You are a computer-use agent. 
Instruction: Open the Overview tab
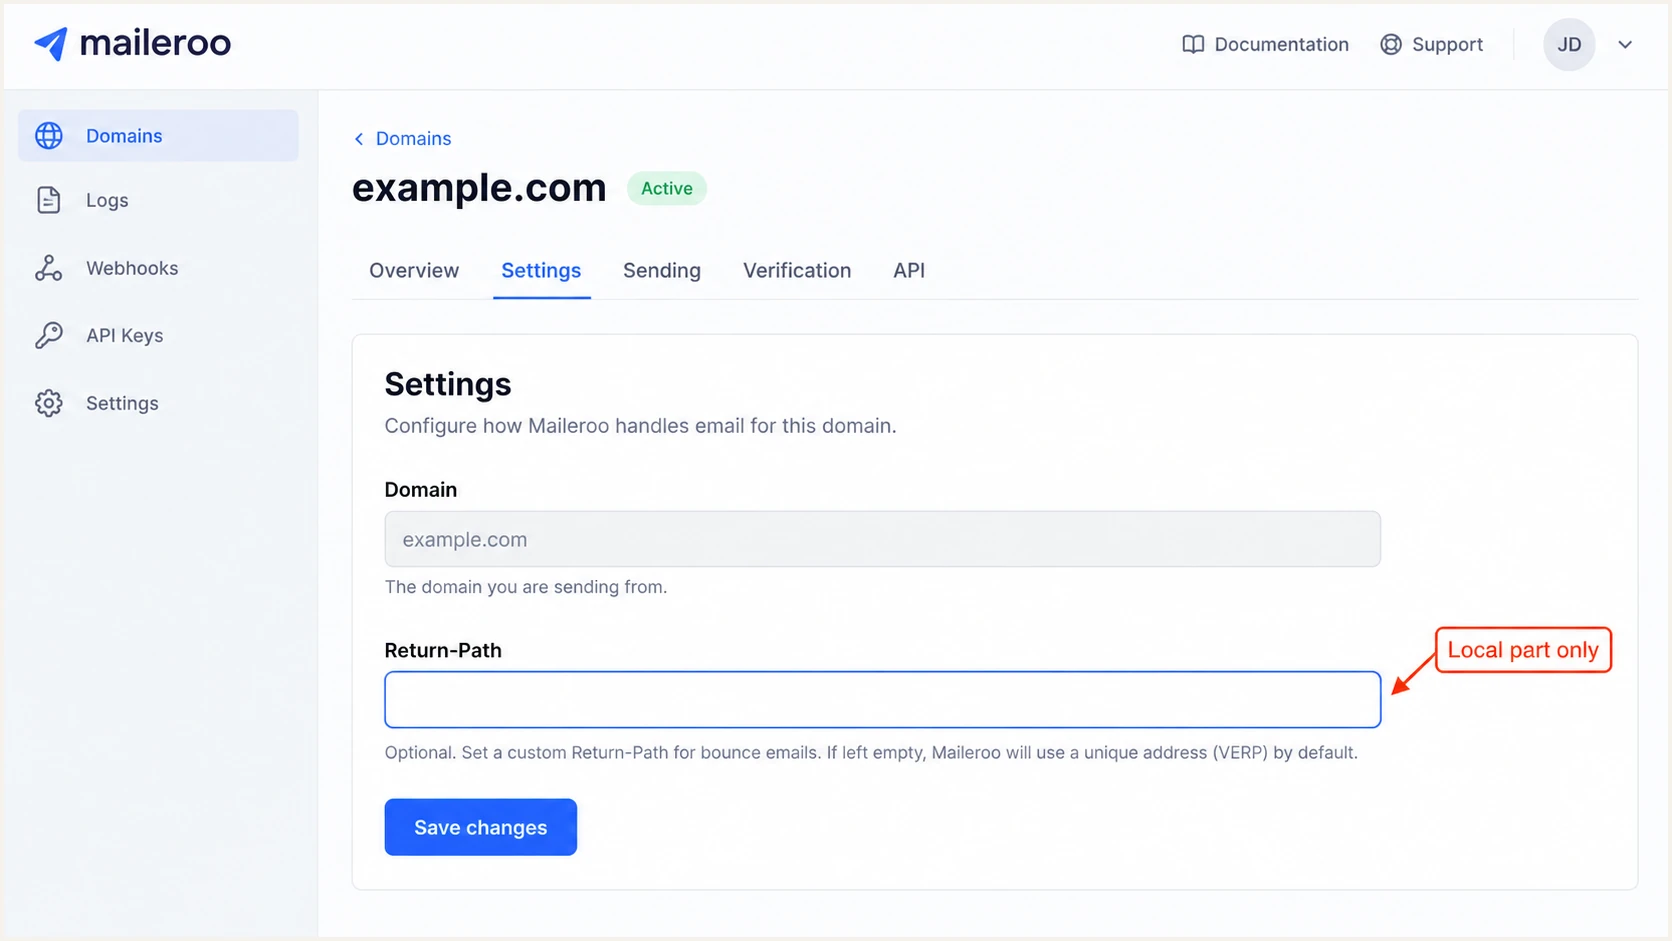click(x=414, y=271)
